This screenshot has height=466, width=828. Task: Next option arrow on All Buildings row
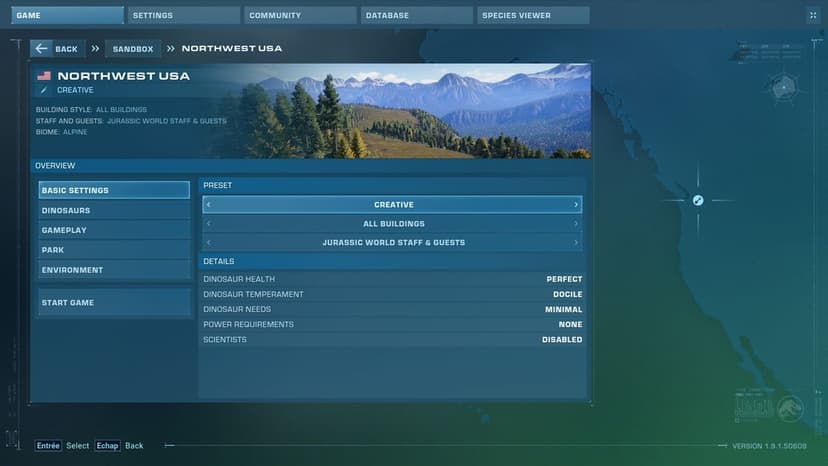(576, 223)
